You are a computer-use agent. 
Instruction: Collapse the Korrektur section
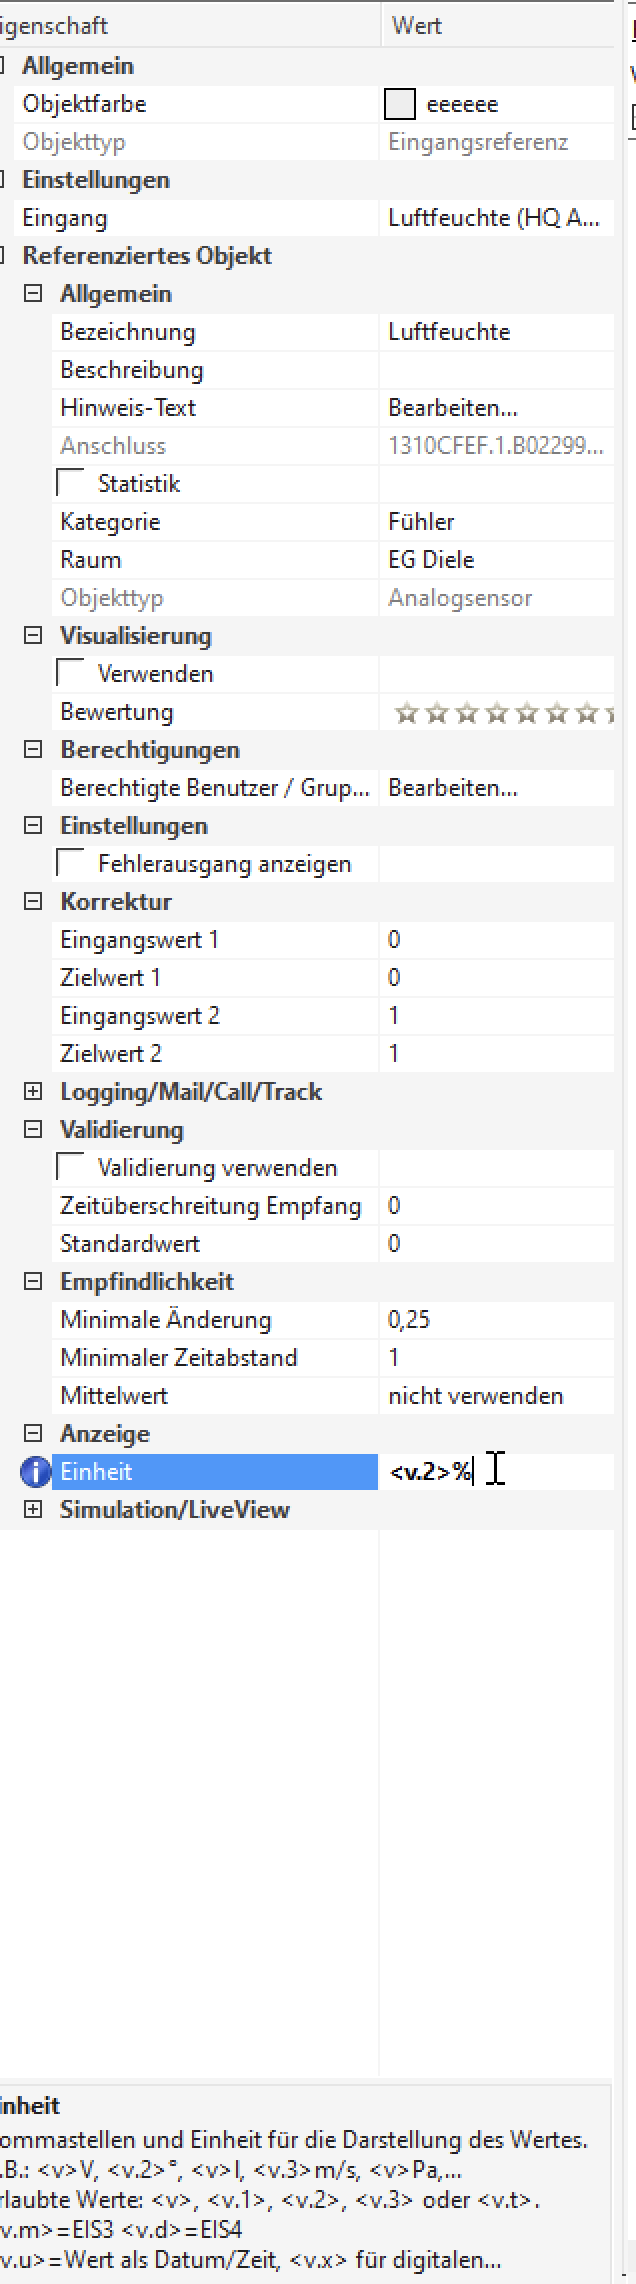(x=33, y=902)
